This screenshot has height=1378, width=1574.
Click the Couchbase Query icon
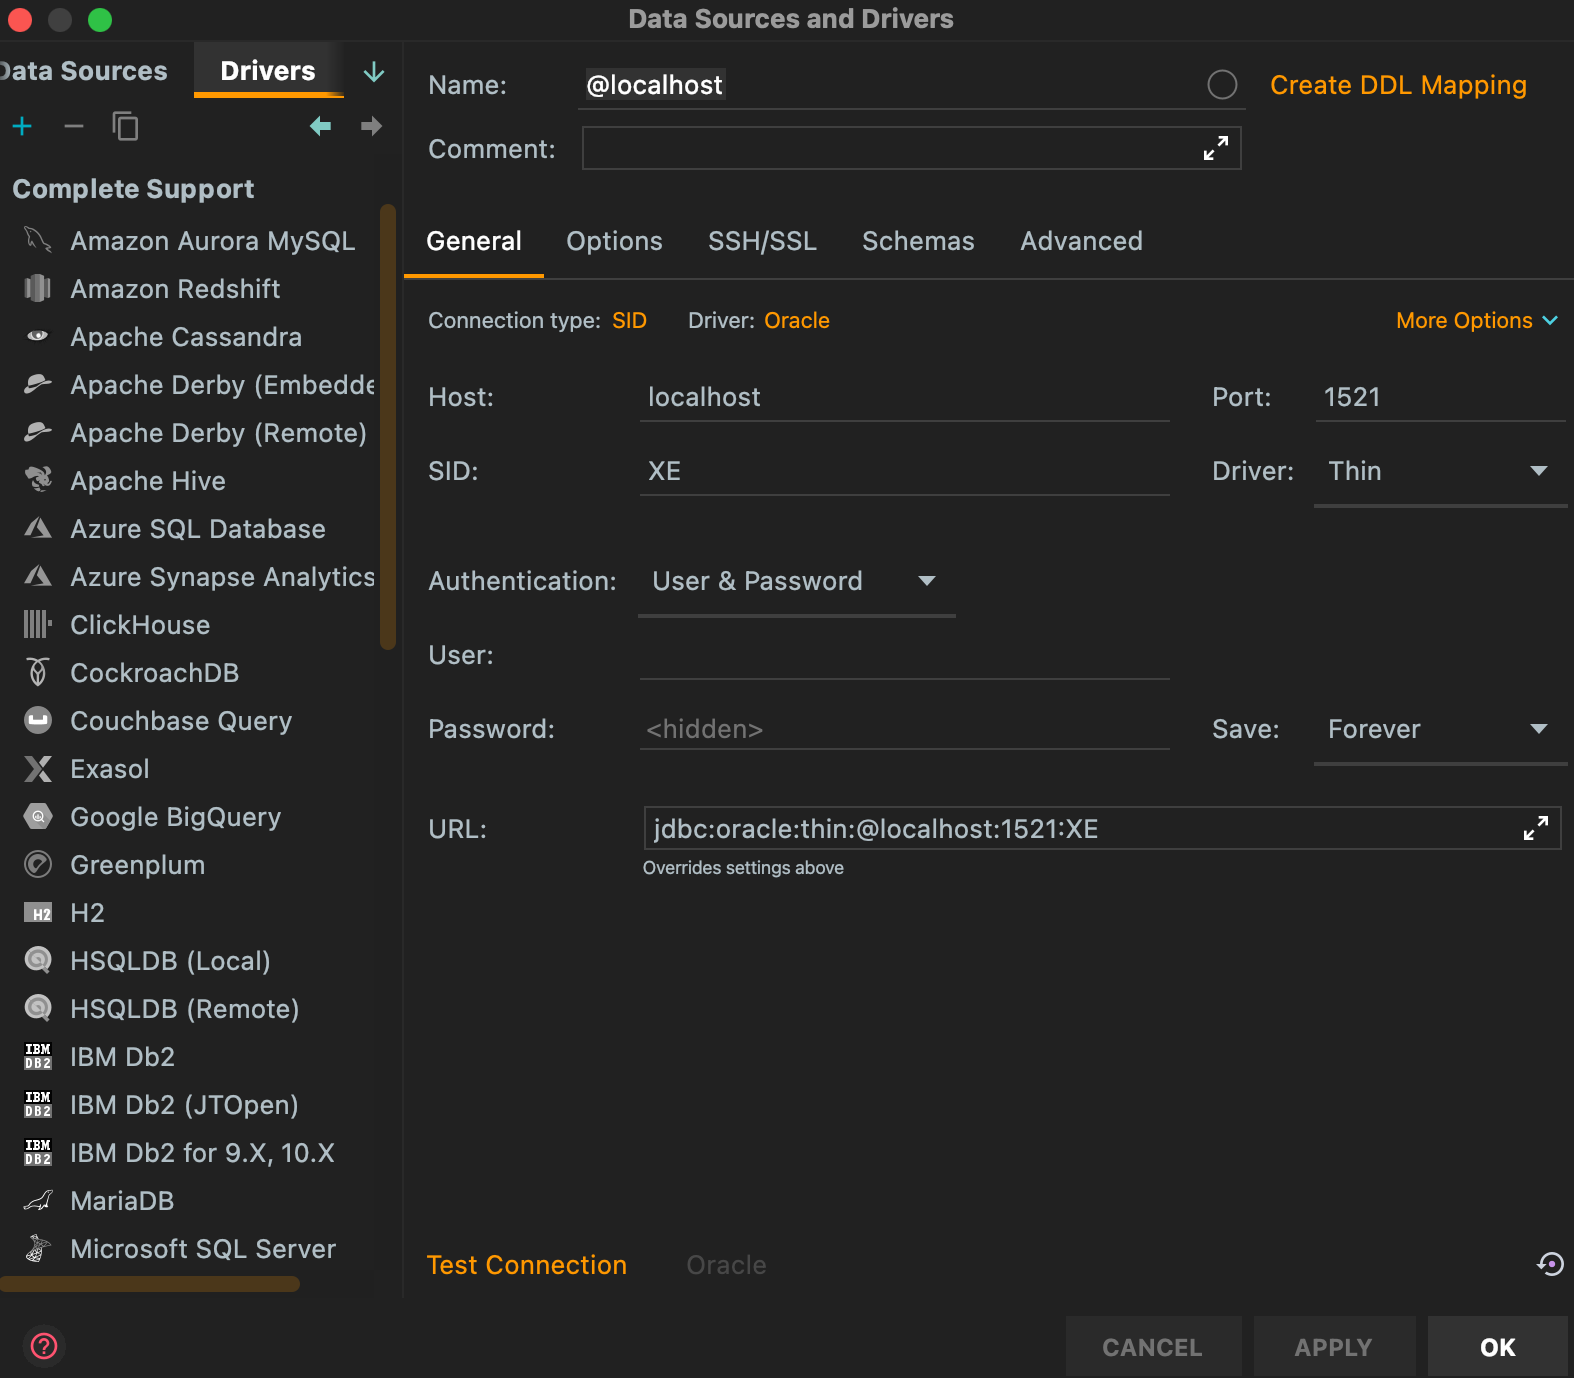click(x=38, y=720)
